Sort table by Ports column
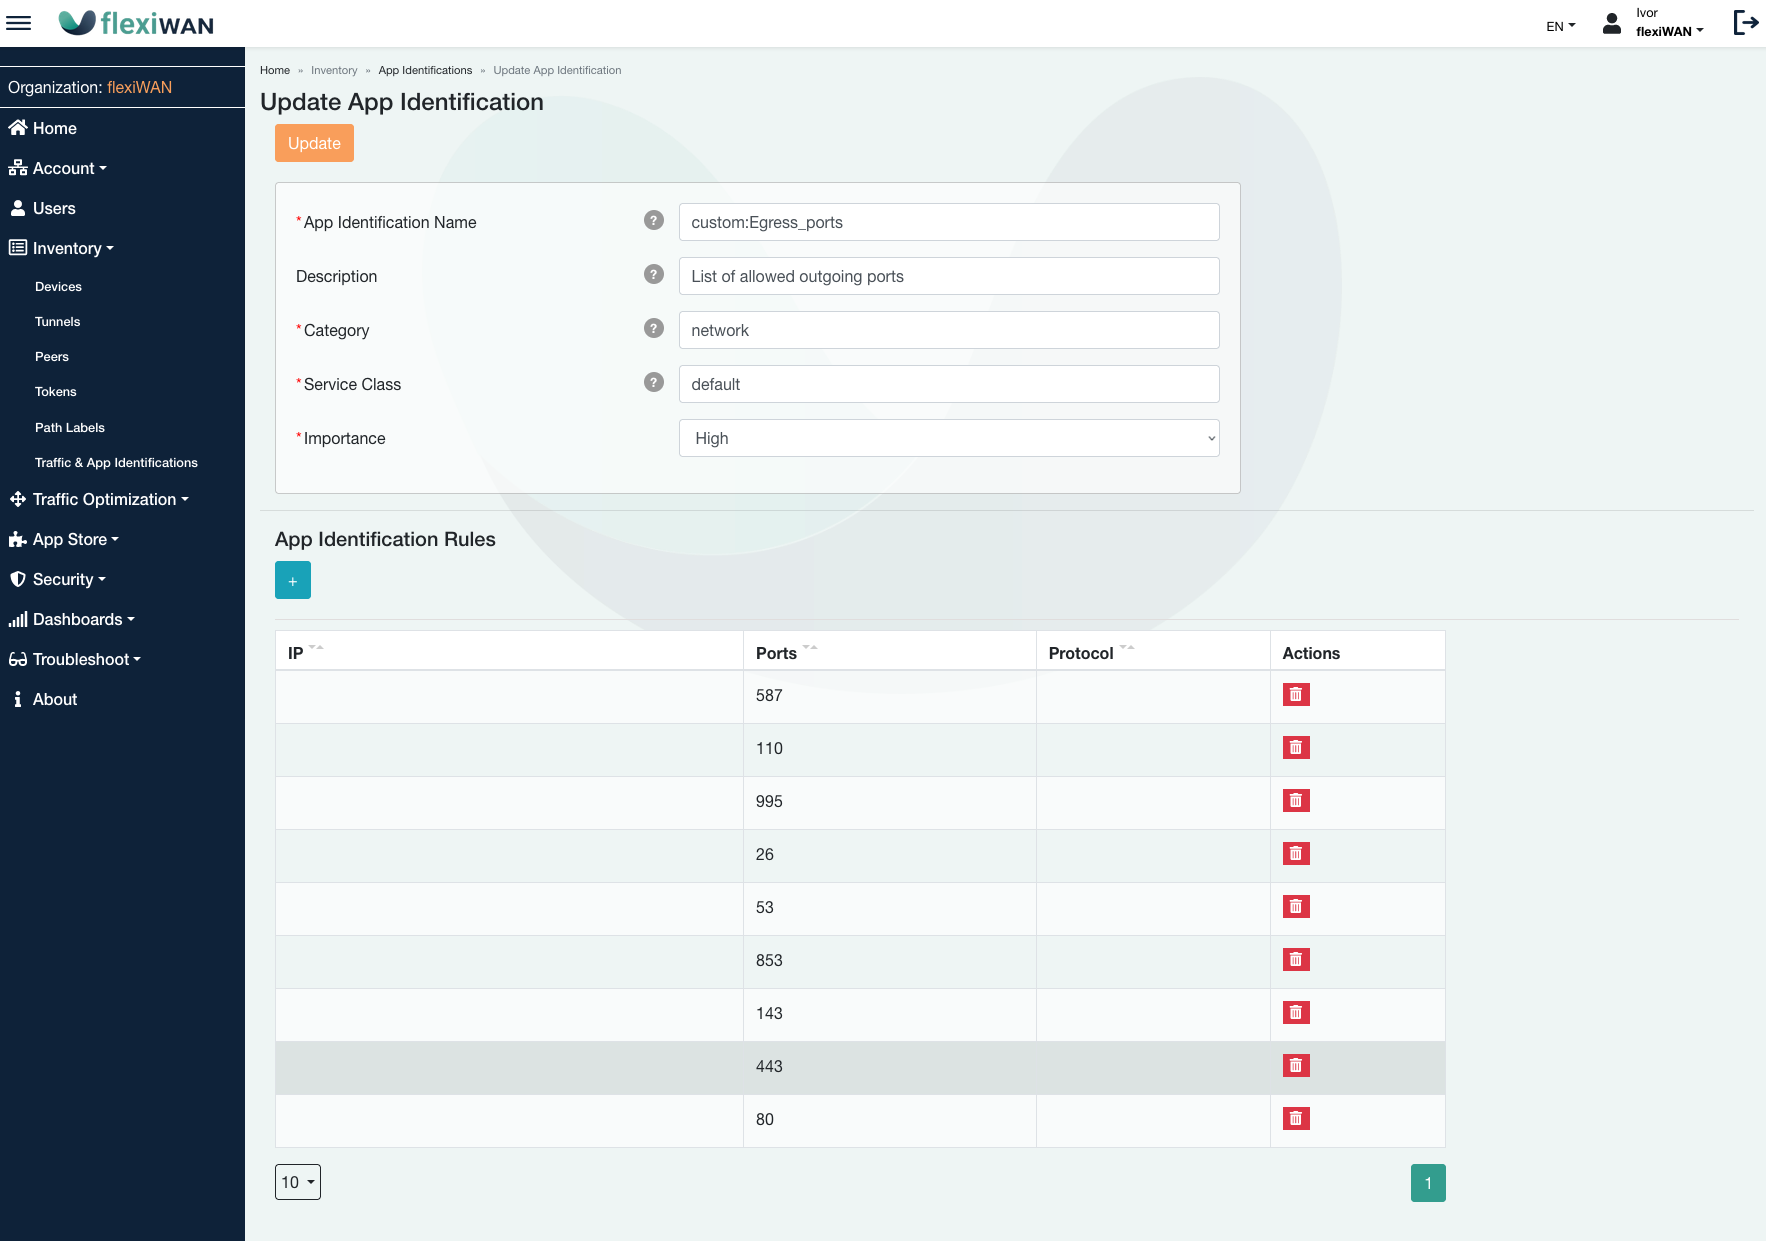1766x1241 pixels. (810, 648)
